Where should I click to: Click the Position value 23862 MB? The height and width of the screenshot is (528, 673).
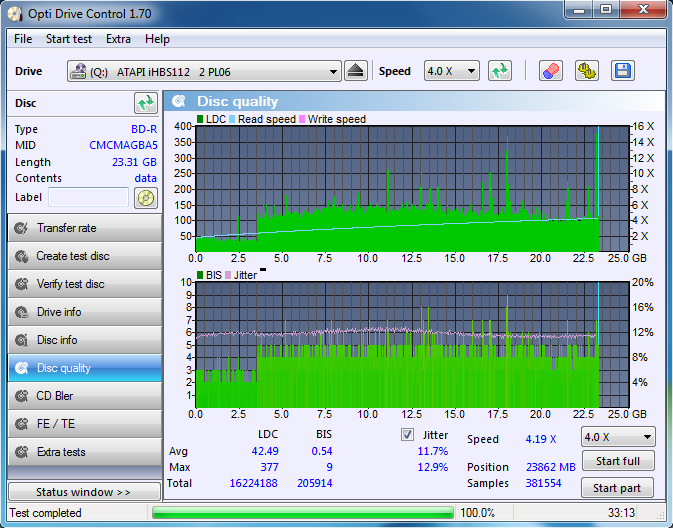(551, 467)
